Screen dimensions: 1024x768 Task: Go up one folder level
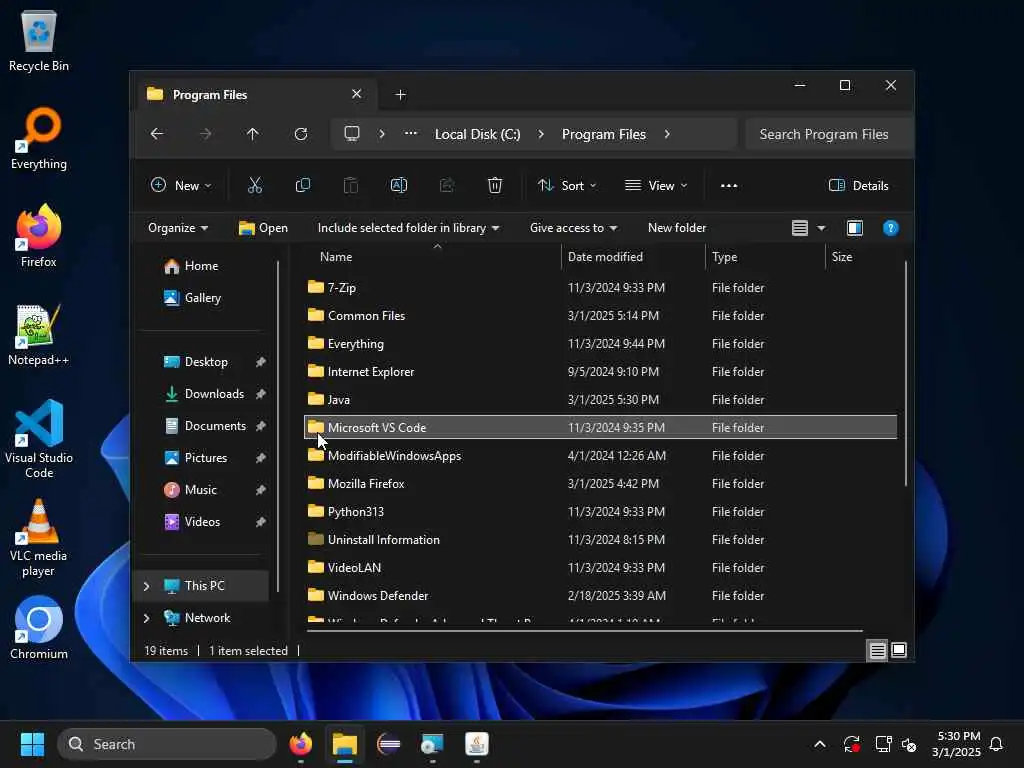click(253, 134)
